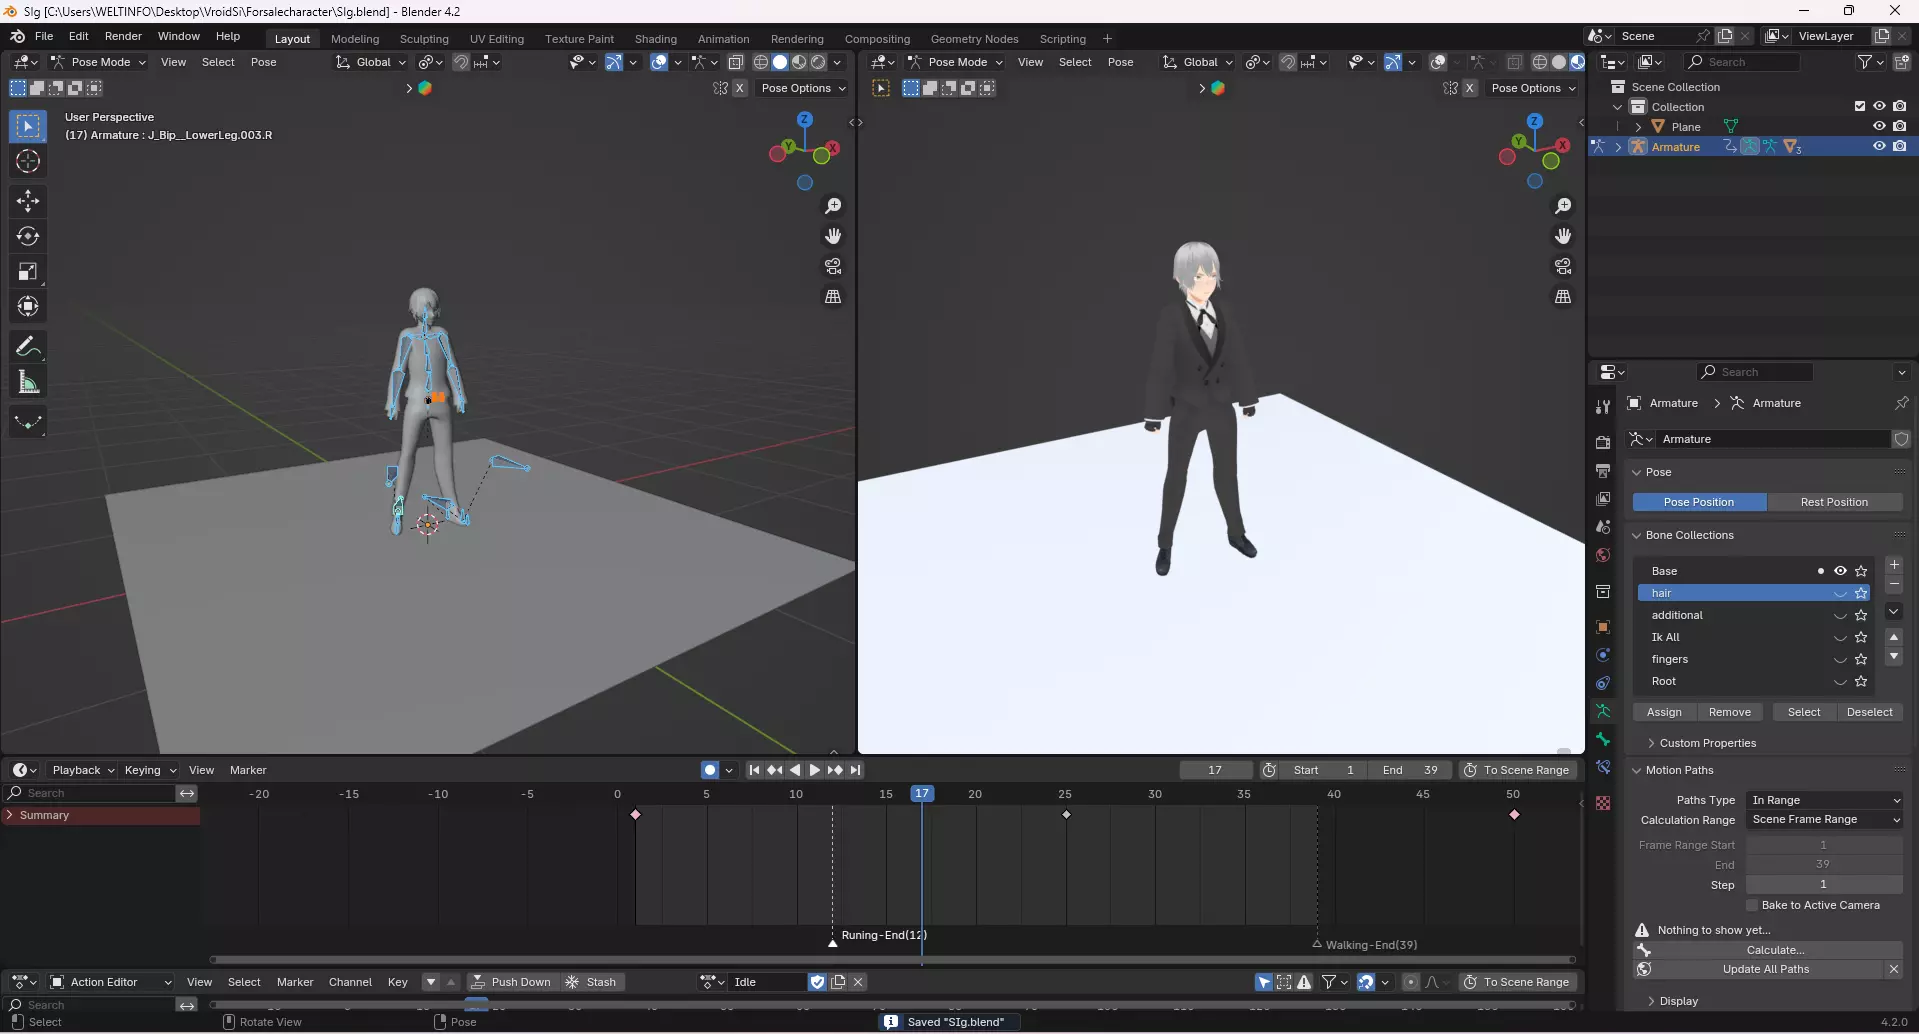Switch to Sculpting workspace tab
The image size is (1919, 1034).
(424, 39)
